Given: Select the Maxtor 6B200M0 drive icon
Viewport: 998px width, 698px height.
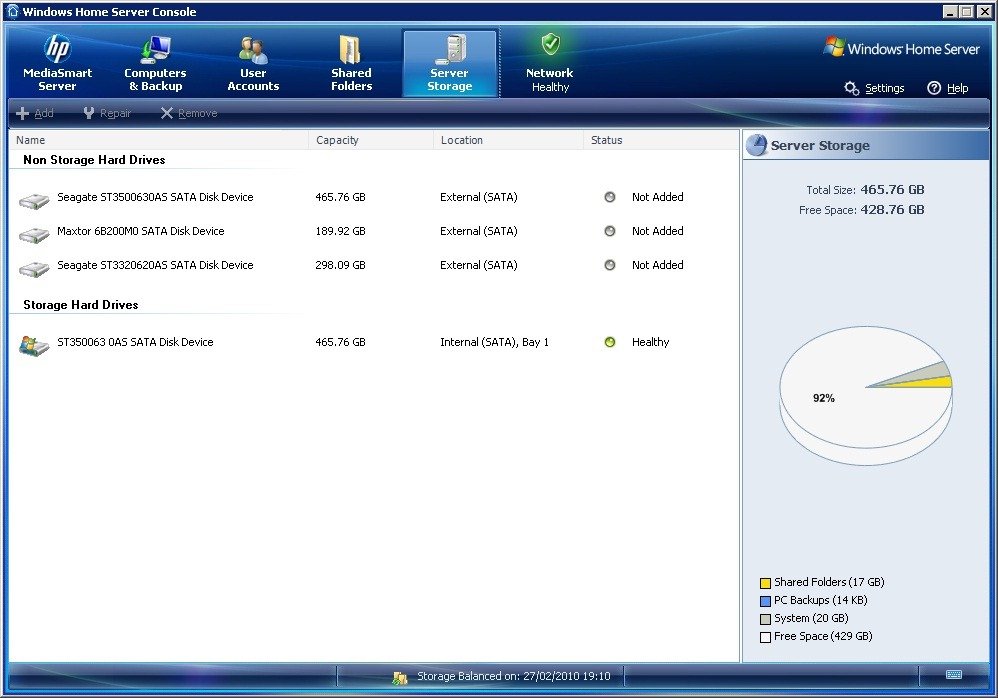Looking at the screenshot, I should [x=34, y=235].
